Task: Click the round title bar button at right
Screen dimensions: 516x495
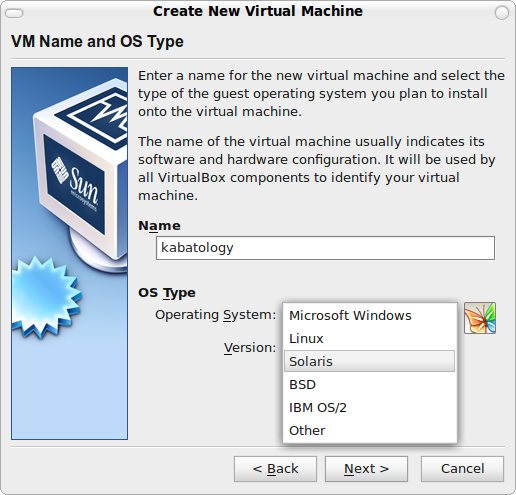Action: 502,13
